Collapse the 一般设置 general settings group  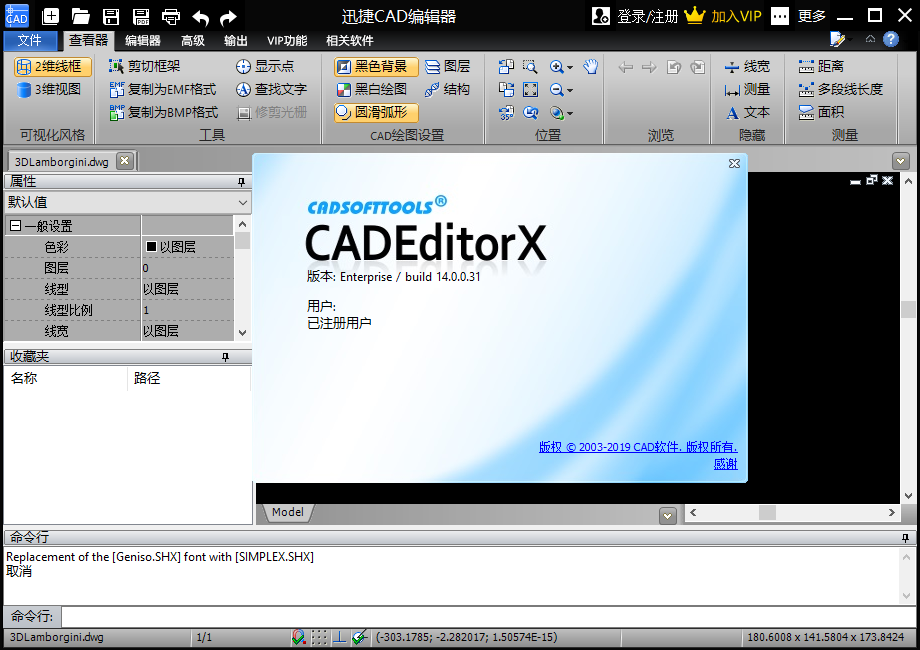click(x=15, y=226)
